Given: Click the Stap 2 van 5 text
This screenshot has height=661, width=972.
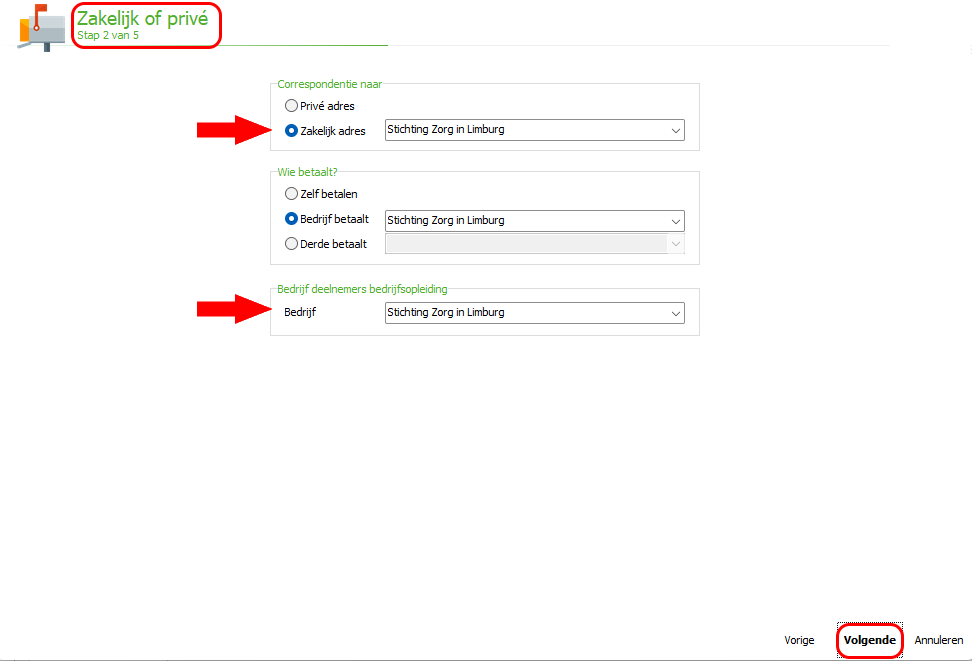Looking at the screenshot, I should click(108, 35).
